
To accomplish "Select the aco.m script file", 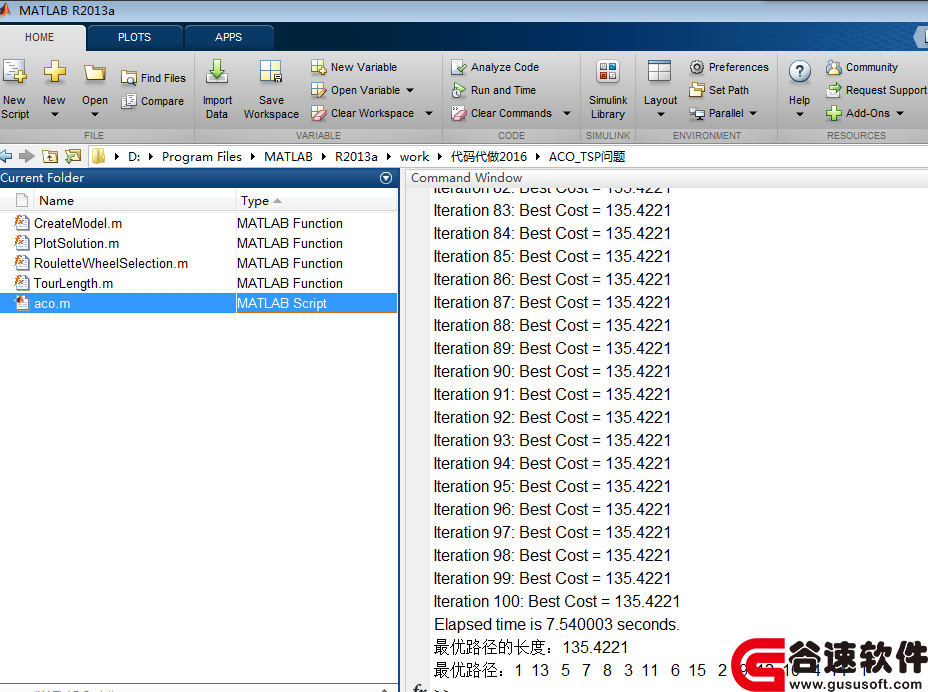I will pos(198,303).
